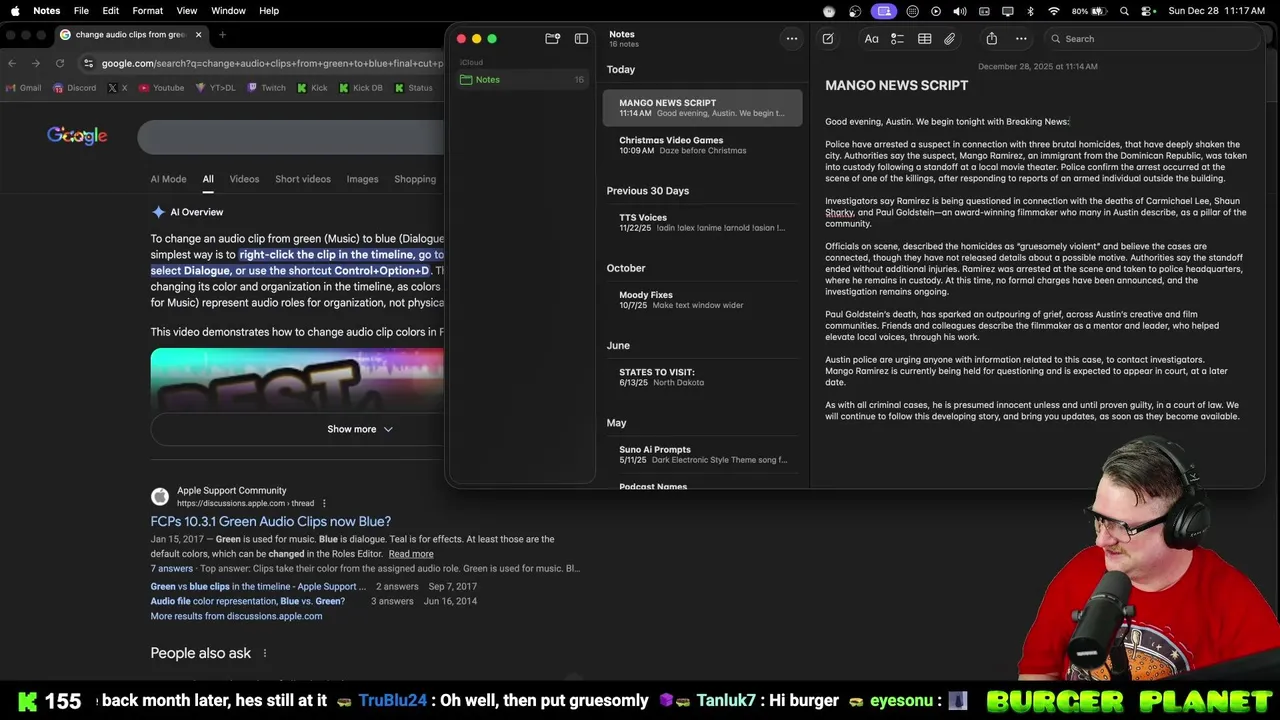
Task: Switch to Short videos search tab
Action: click(303, 179)
